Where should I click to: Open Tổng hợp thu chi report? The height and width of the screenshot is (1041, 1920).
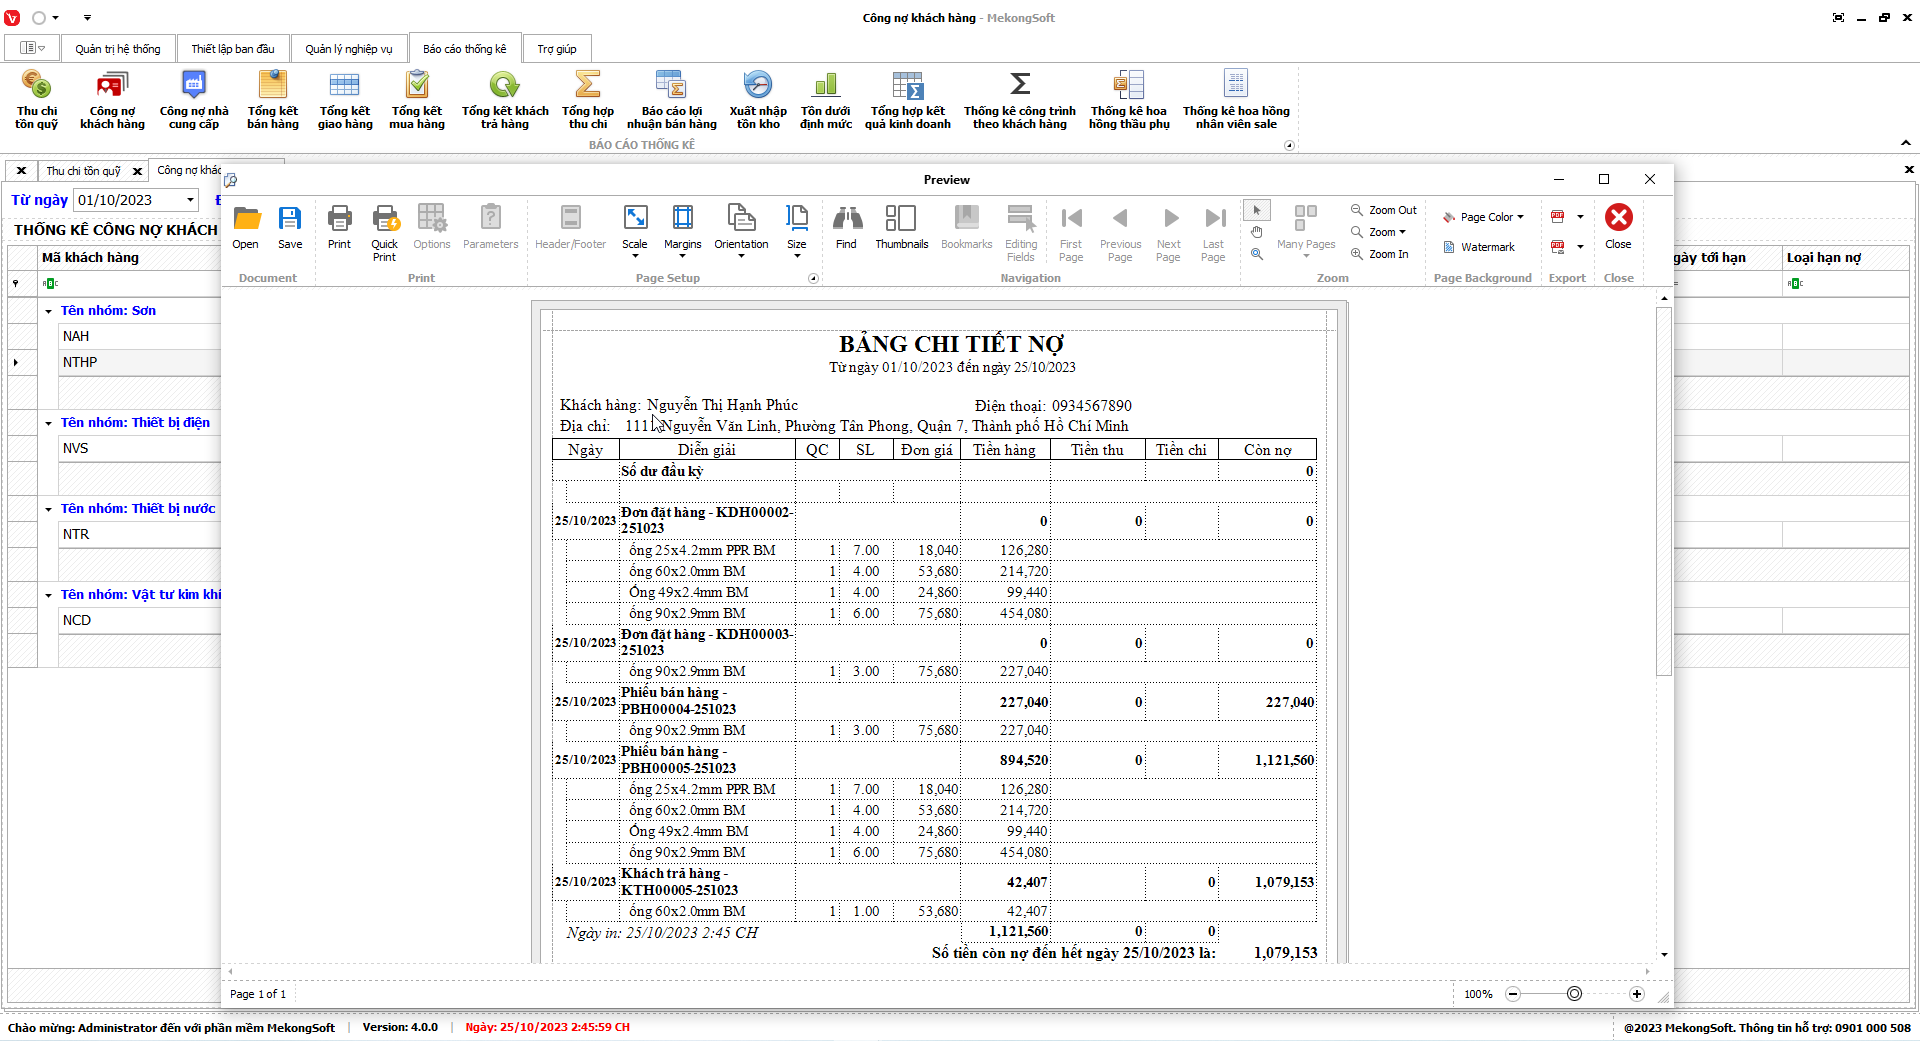point(587,99)
